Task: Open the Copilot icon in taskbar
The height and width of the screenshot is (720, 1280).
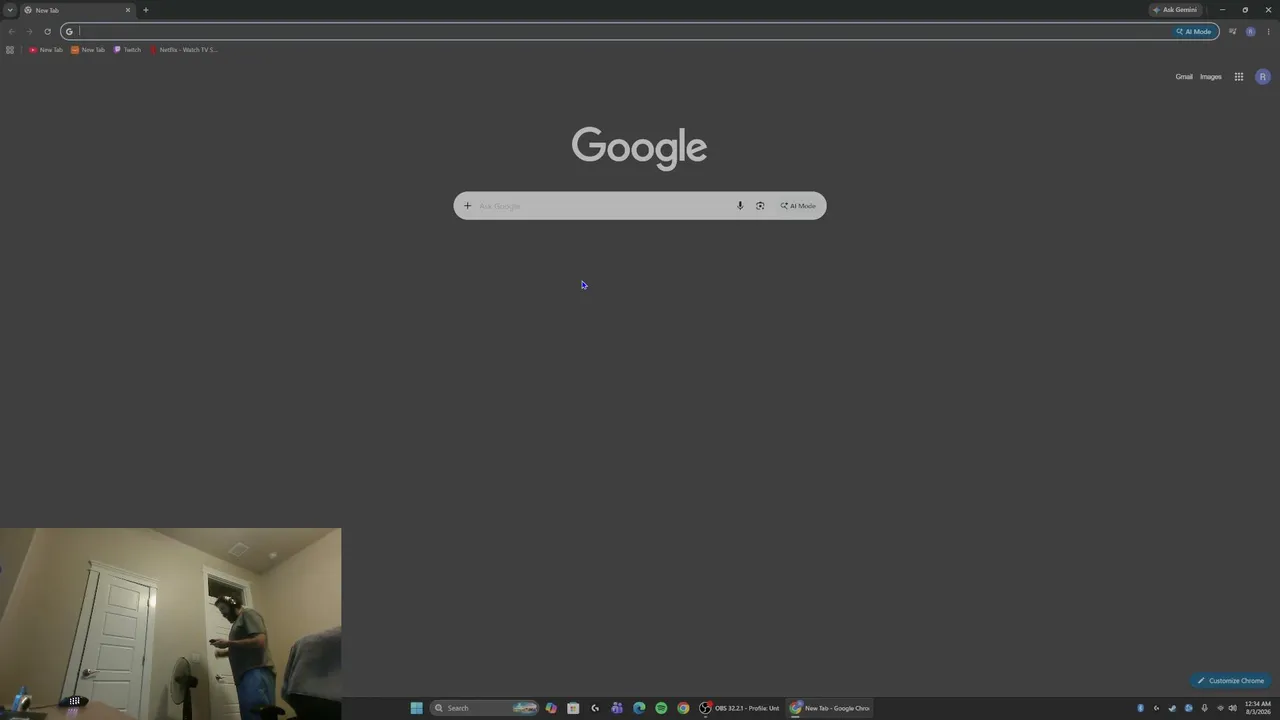Action: click(x=551, y=708)
